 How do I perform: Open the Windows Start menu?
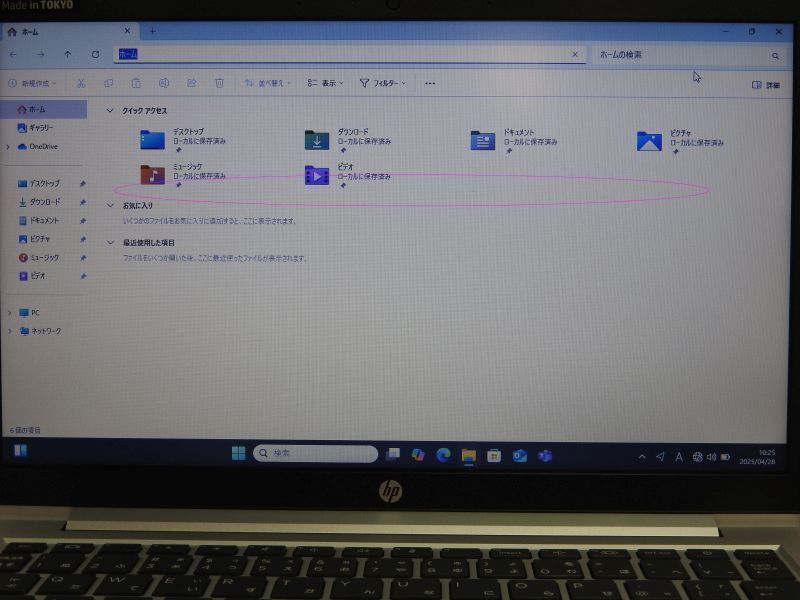click(x=238, y=453)
